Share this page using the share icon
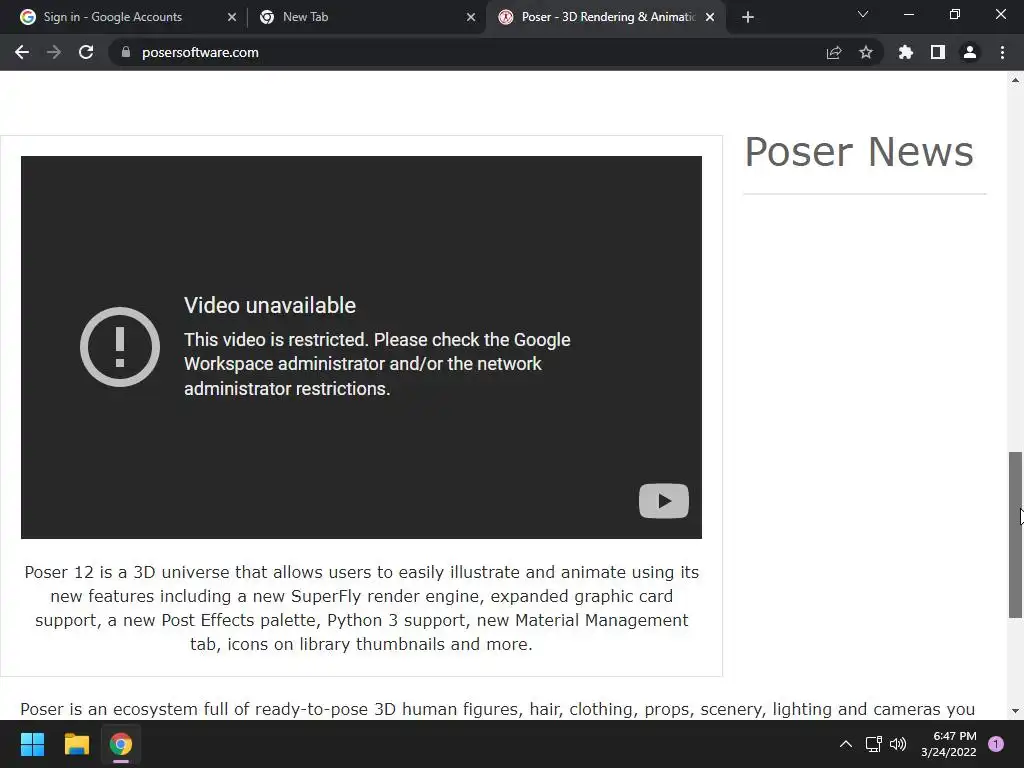Viewport: 1024px width, 768px height. [834, 52]
